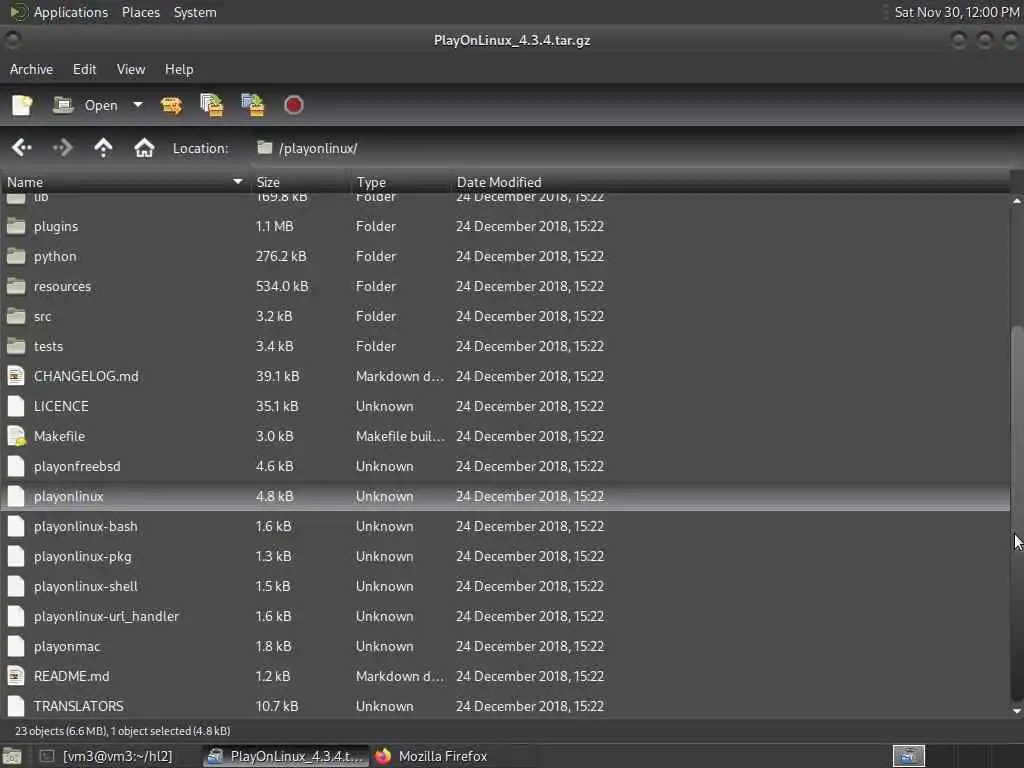Go back with the left arrow
This screenshot has width=1024, height=768.
click(22, 148)
